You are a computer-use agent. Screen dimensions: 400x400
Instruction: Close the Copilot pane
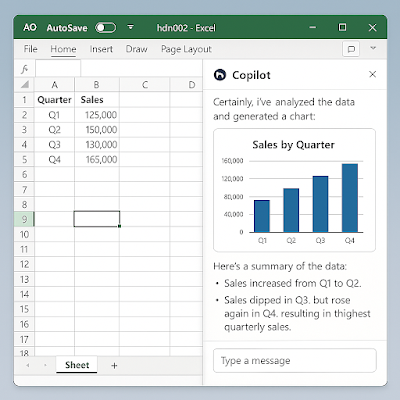click(x=373, y=74)
